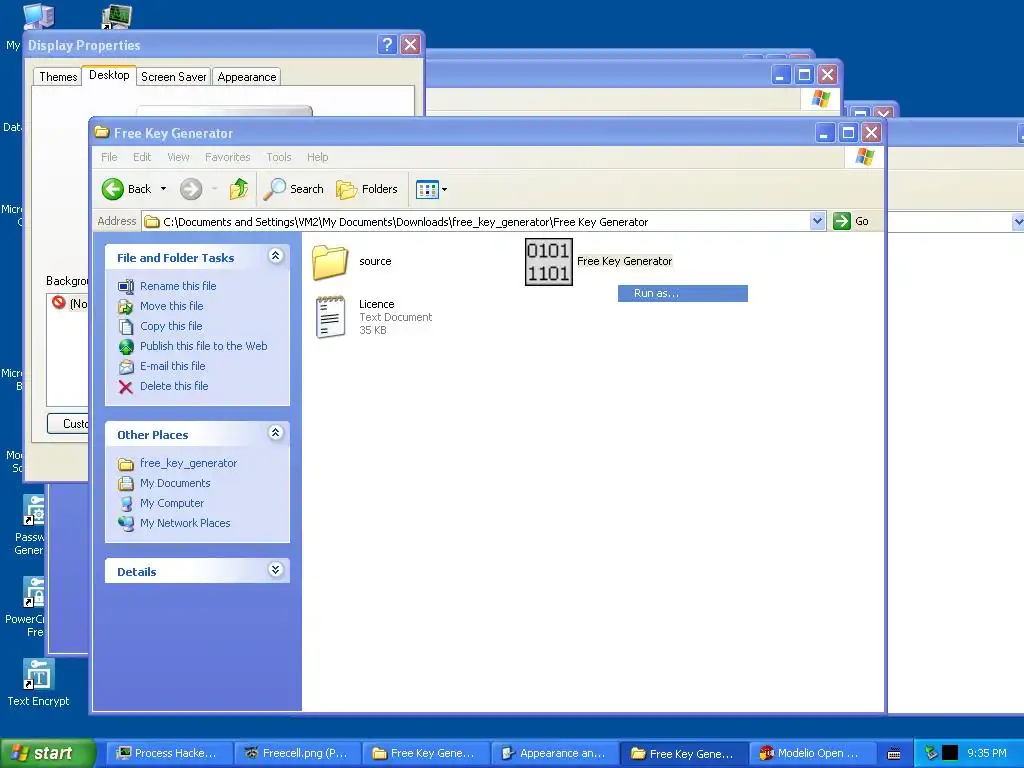Viewport: 1024px width, 768px height.
Task: Select the Licence text document icon
Action: pyautogui.click(x=330, y=317)
